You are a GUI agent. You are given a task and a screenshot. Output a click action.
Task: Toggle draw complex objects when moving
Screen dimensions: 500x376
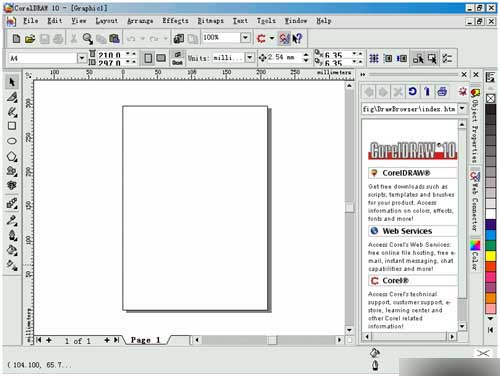pyautogui.click(x=418, y=59)
